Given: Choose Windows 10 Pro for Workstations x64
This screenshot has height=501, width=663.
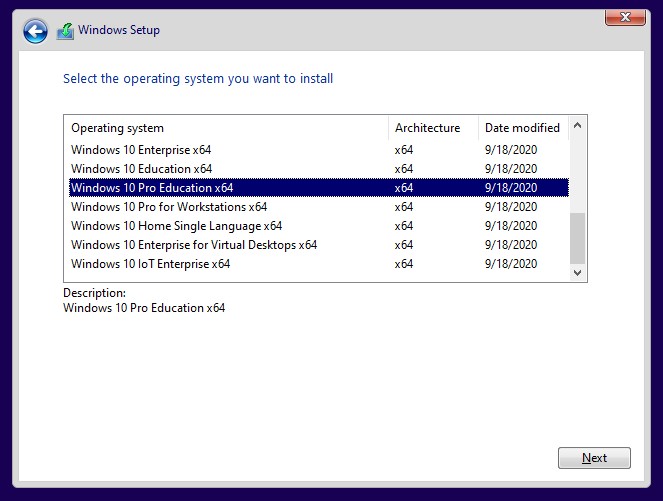Looking at the screenshot, I should pyautogui.click(x=319, y=207).
